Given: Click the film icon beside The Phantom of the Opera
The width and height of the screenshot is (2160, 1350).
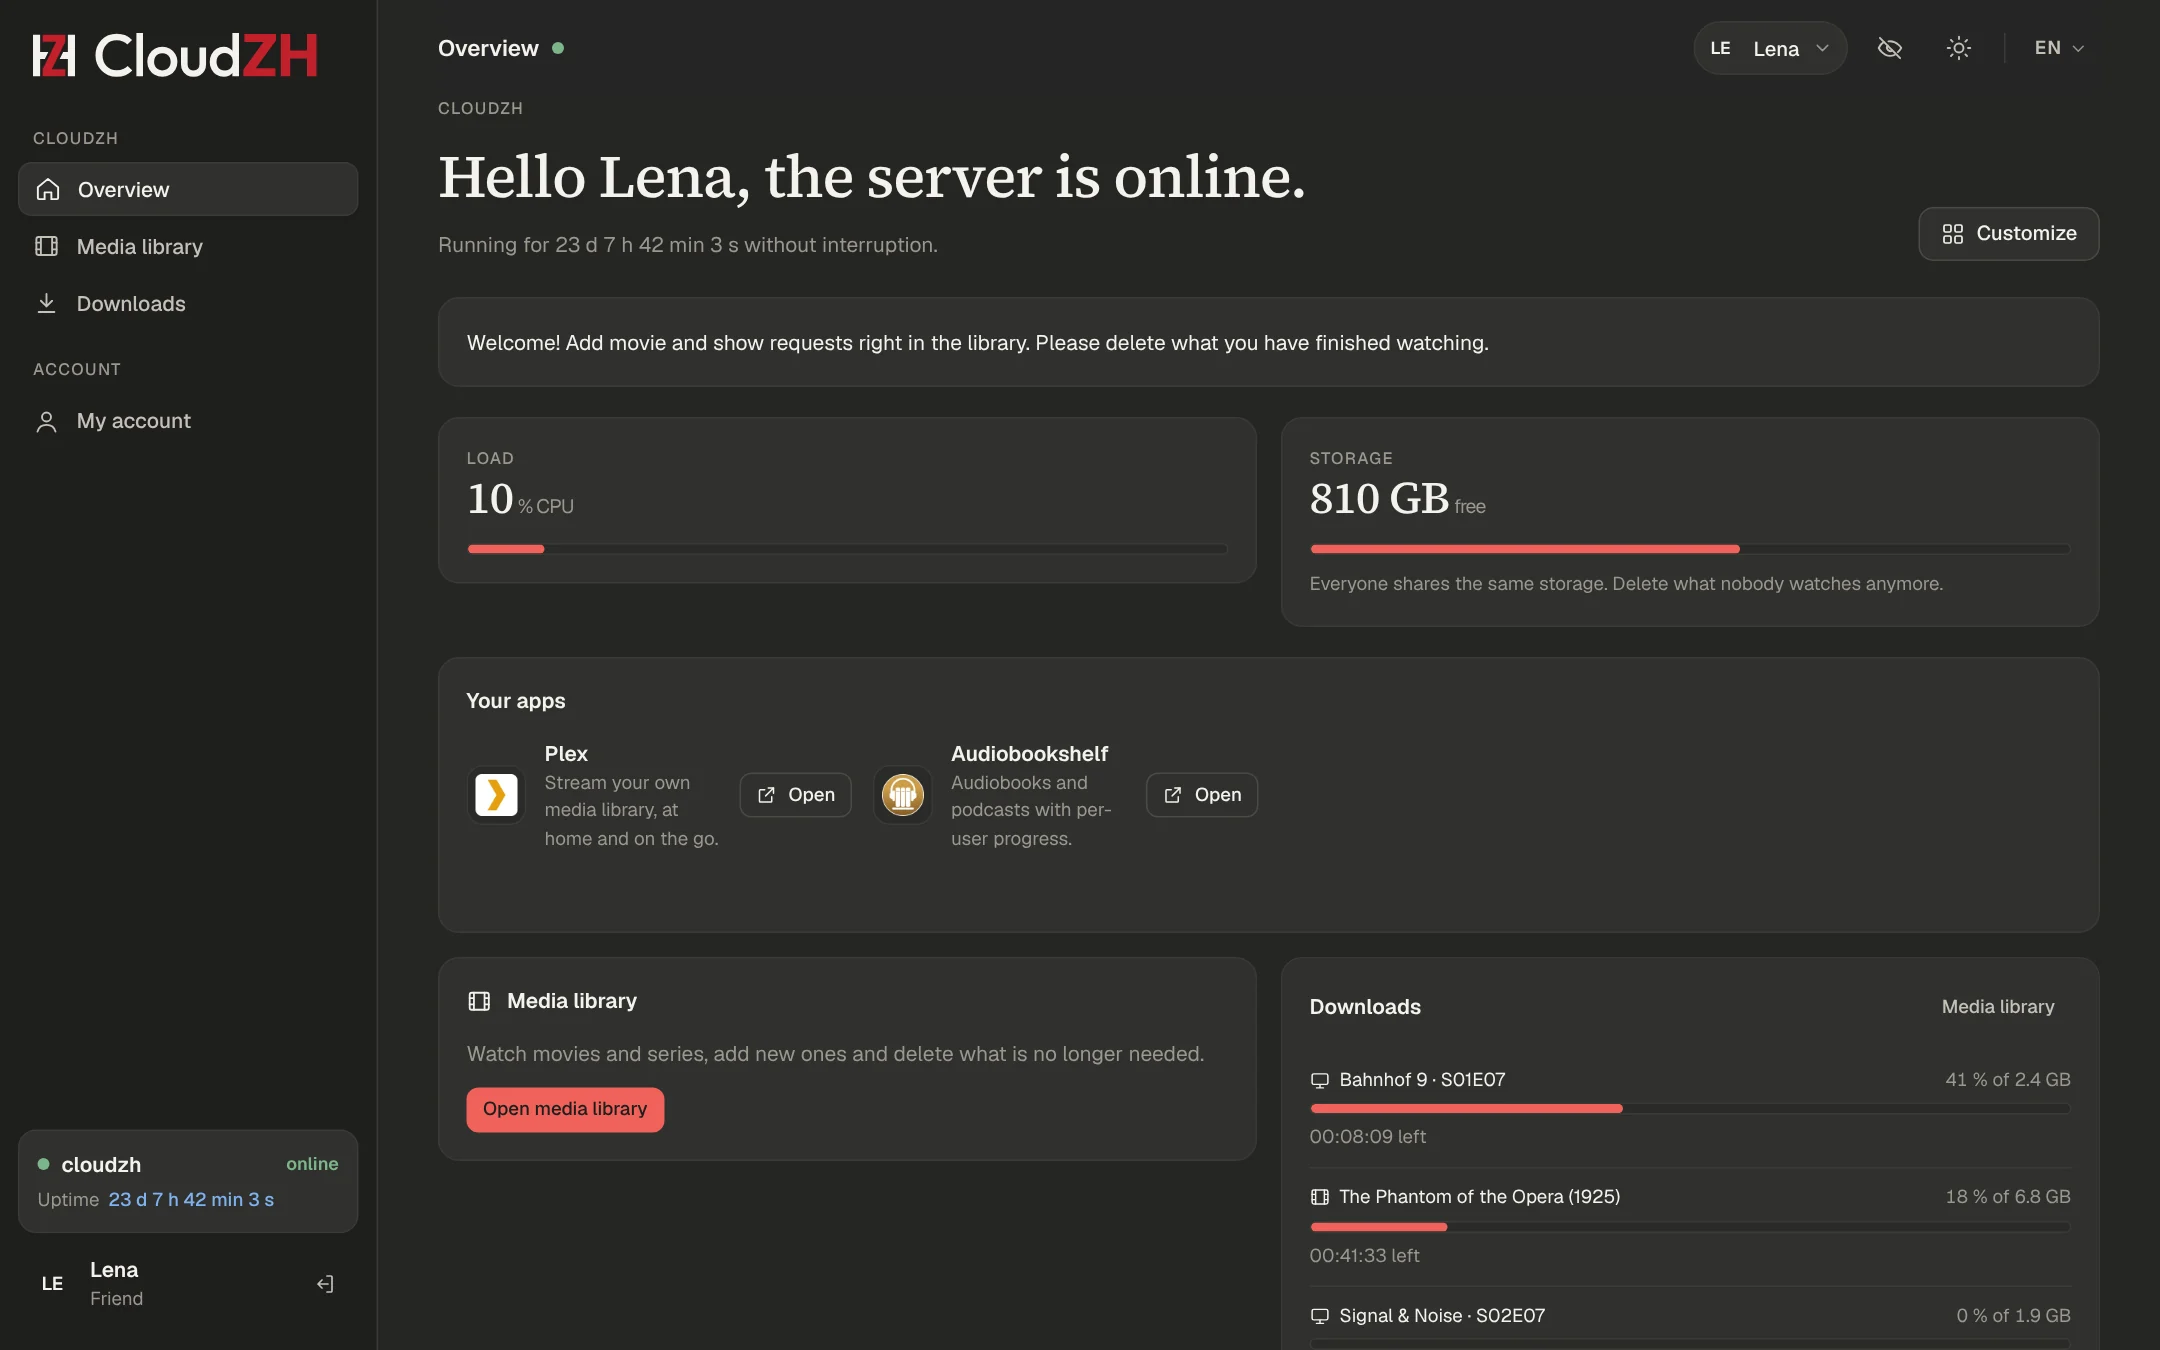Looking at the screenshot, I should click(1320, 1197).
